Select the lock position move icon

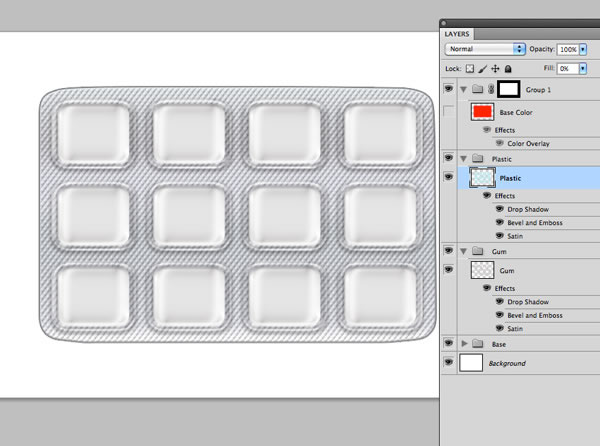(495, 69)
